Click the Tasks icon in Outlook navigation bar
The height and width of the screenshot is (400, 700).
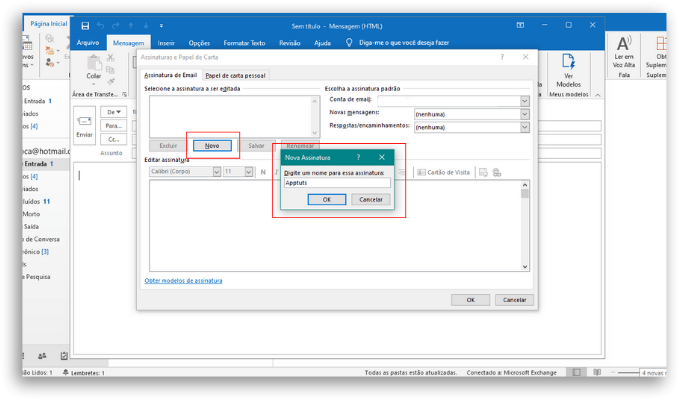[64, 356]
